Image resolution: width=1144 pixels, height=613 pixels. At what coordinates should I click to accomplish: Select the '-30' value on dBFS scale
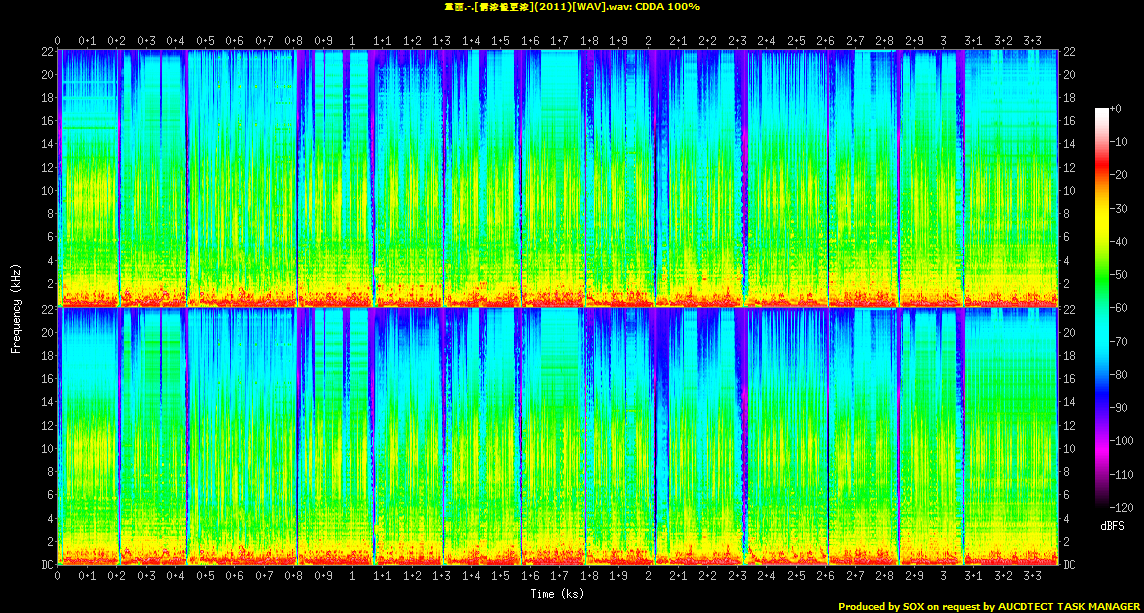click(1118, 208)
